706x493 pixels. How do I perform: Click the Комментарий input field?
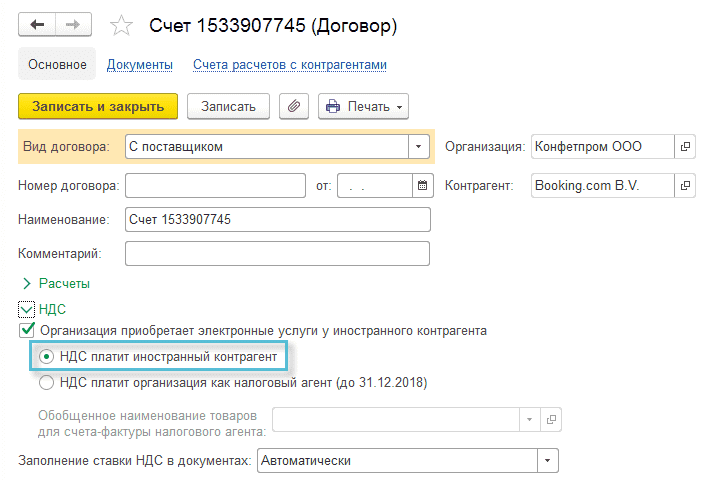pyautogui.click(x=277, y=254)
